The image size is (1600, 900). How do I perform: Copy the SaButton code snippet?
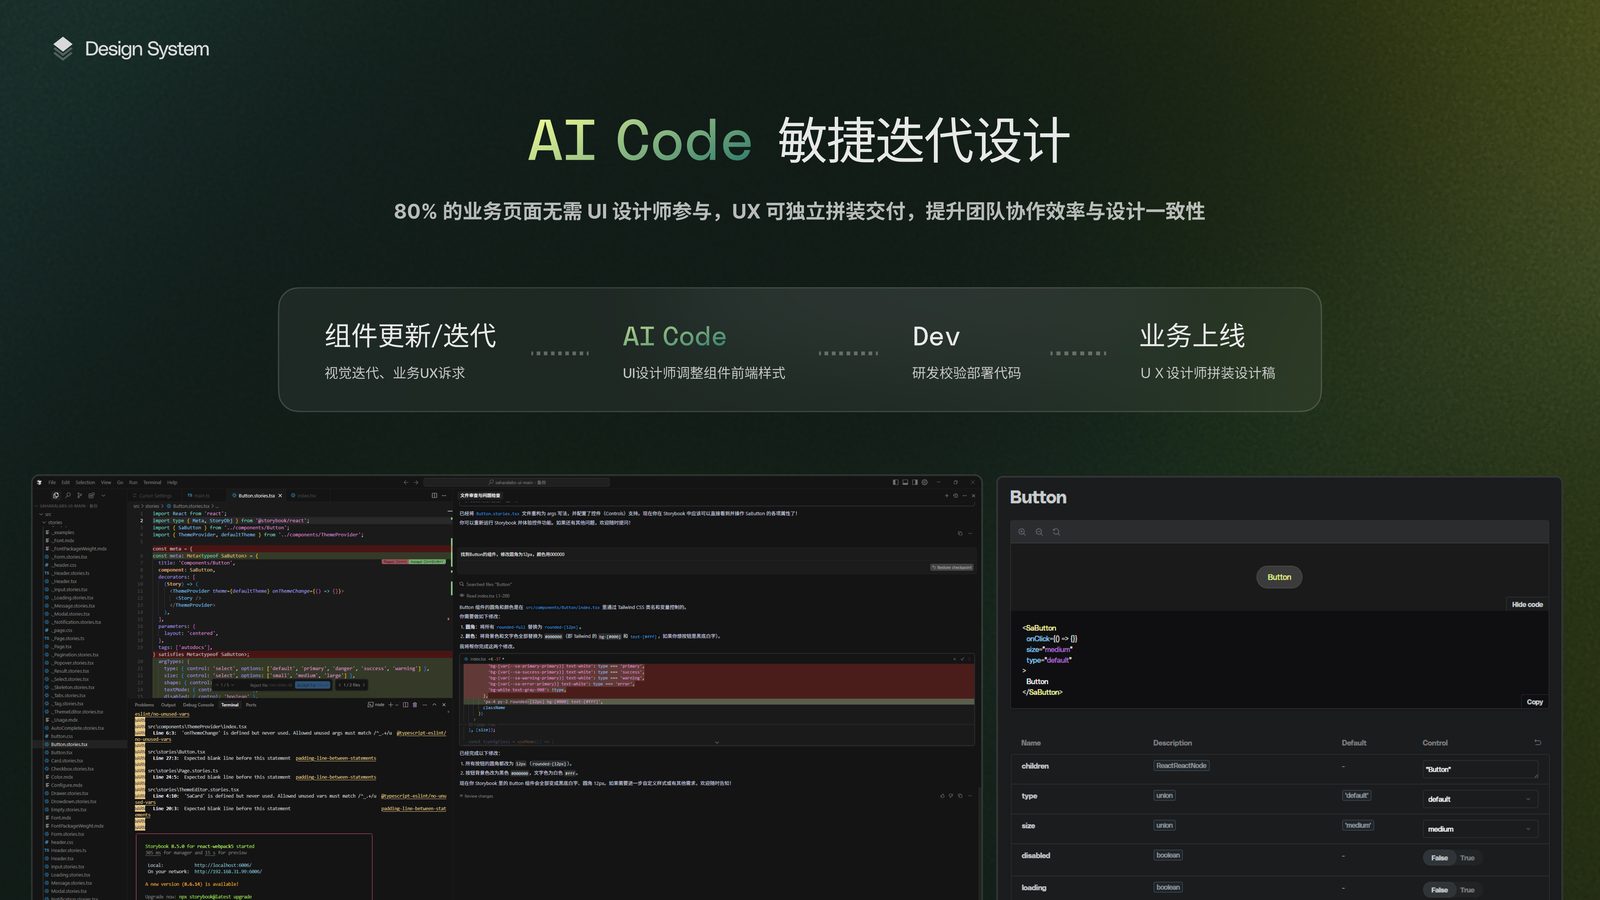coord(1534,702)
